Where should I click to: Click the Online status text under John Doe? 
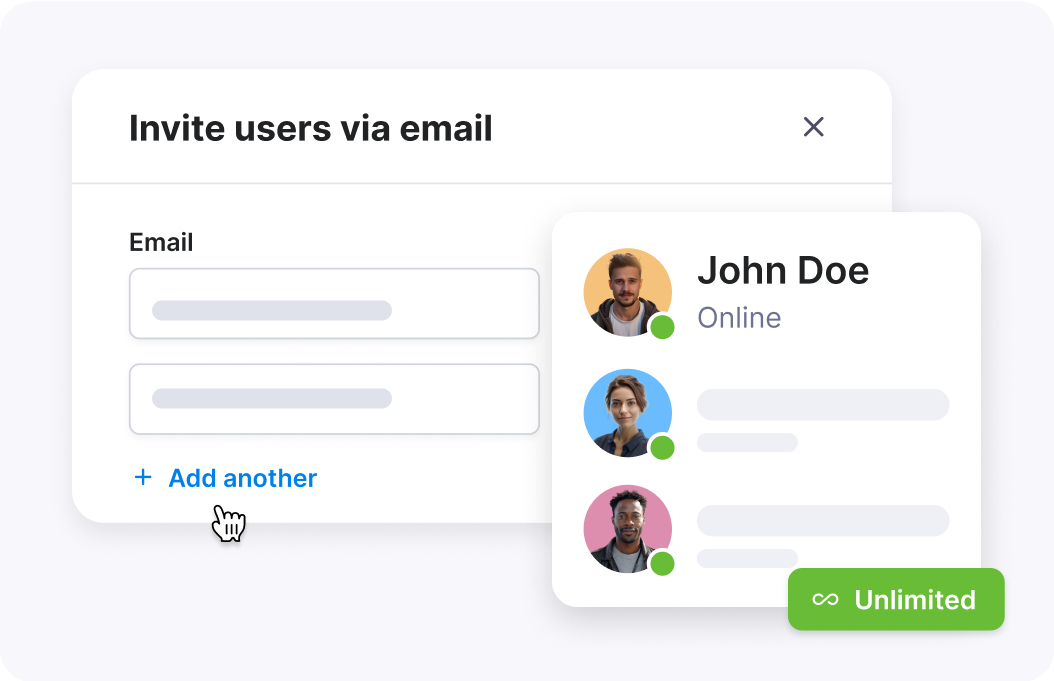739,318
